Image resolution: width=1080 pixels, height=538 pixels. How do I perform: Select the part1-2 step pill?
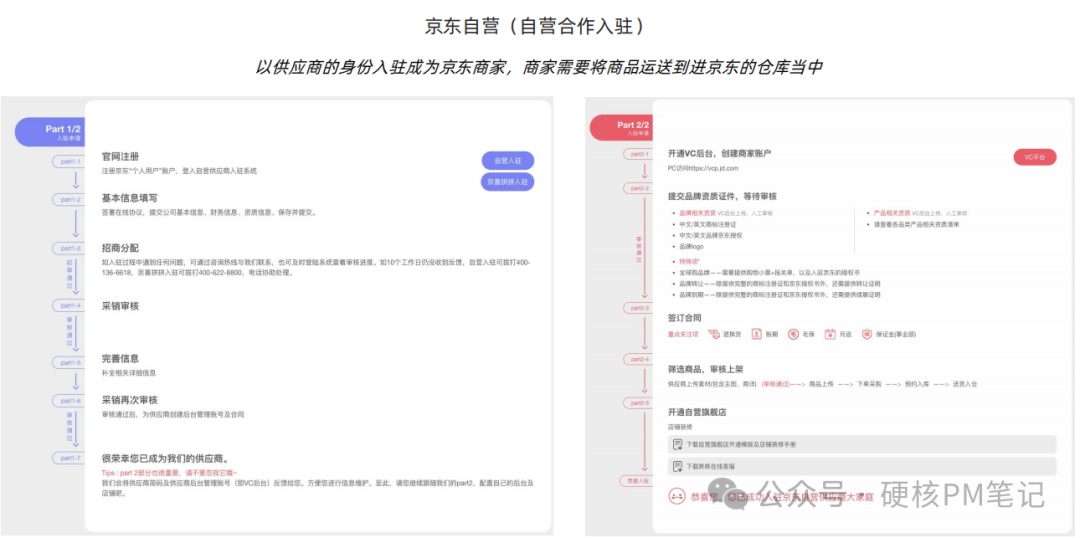point(70,199)
